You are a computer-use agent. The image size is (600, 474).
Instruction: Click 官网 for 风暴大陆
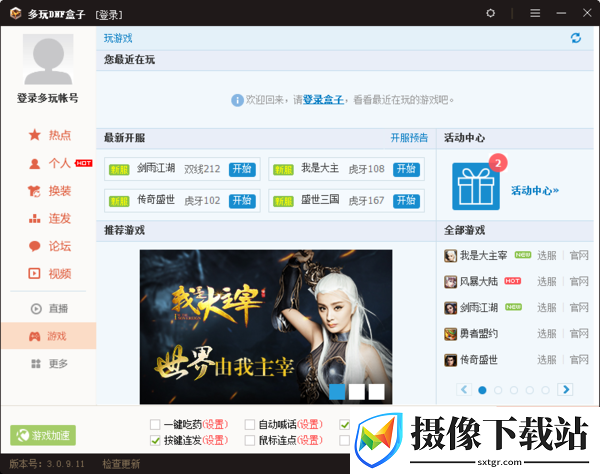tap(579, 282)
